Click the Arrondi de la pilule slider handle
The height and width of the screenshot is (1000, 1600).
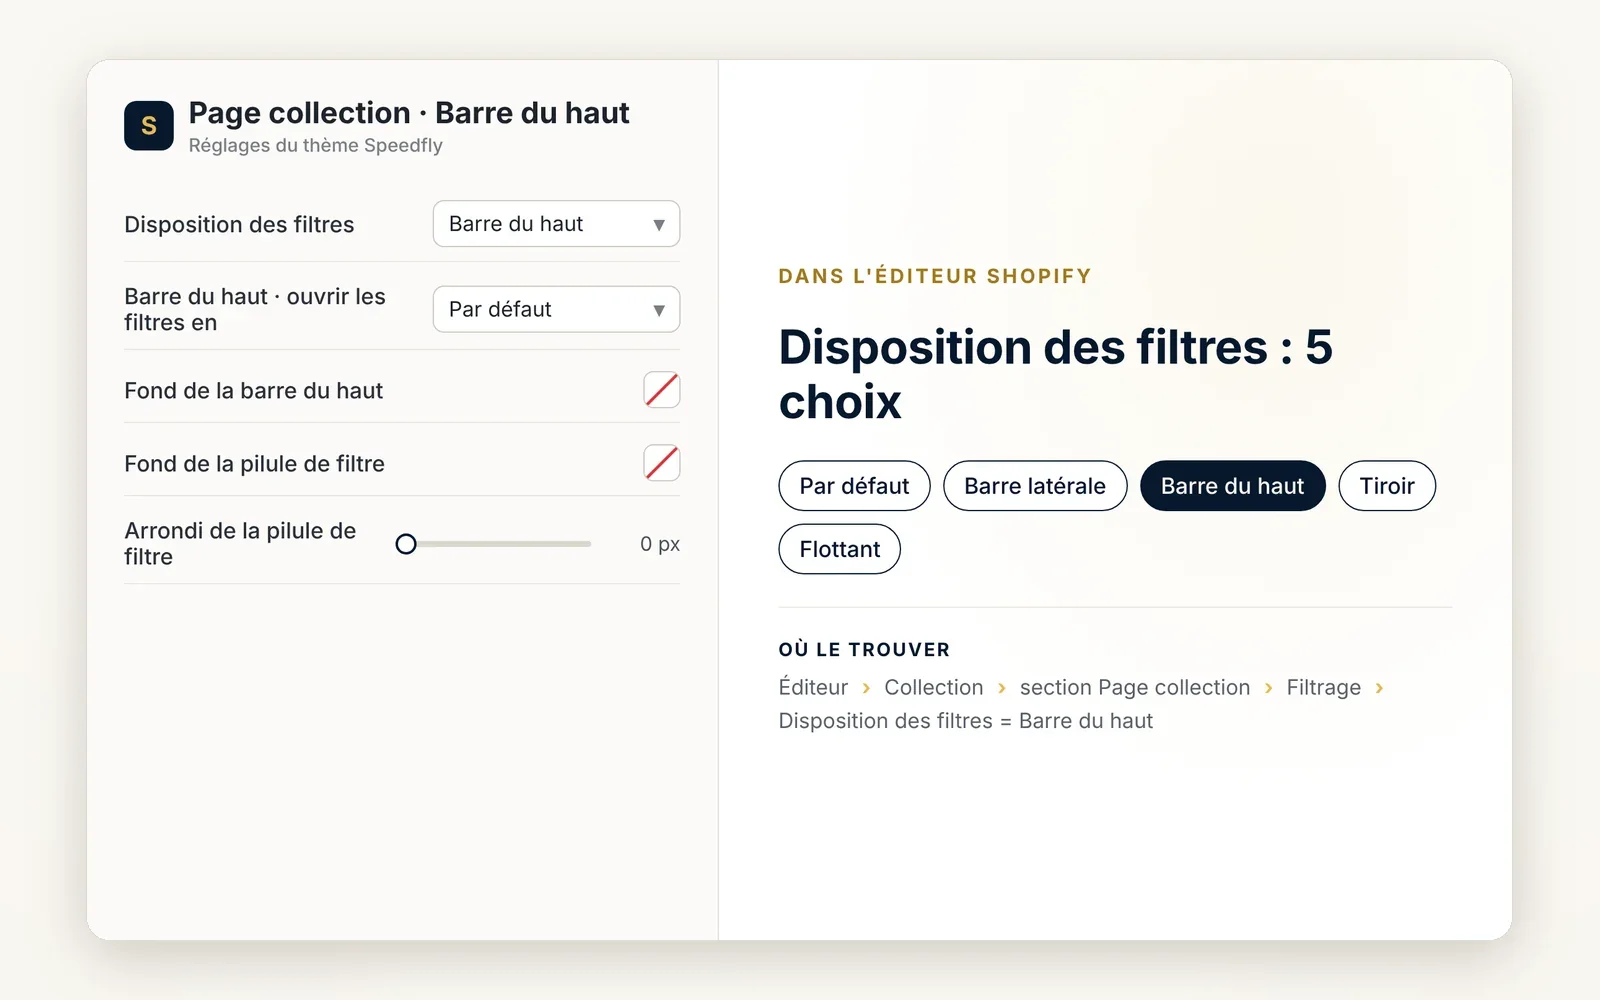pyautogui.click(x=406, y=544)
